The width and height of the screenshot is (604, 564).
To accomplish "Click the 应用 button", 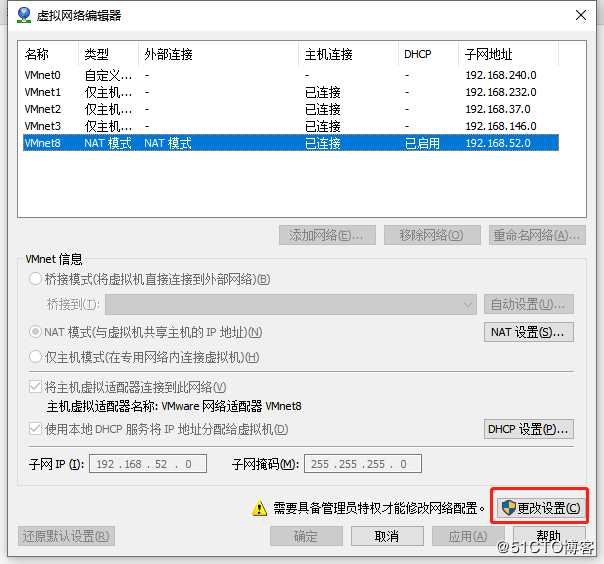I will tap(468, 536).
